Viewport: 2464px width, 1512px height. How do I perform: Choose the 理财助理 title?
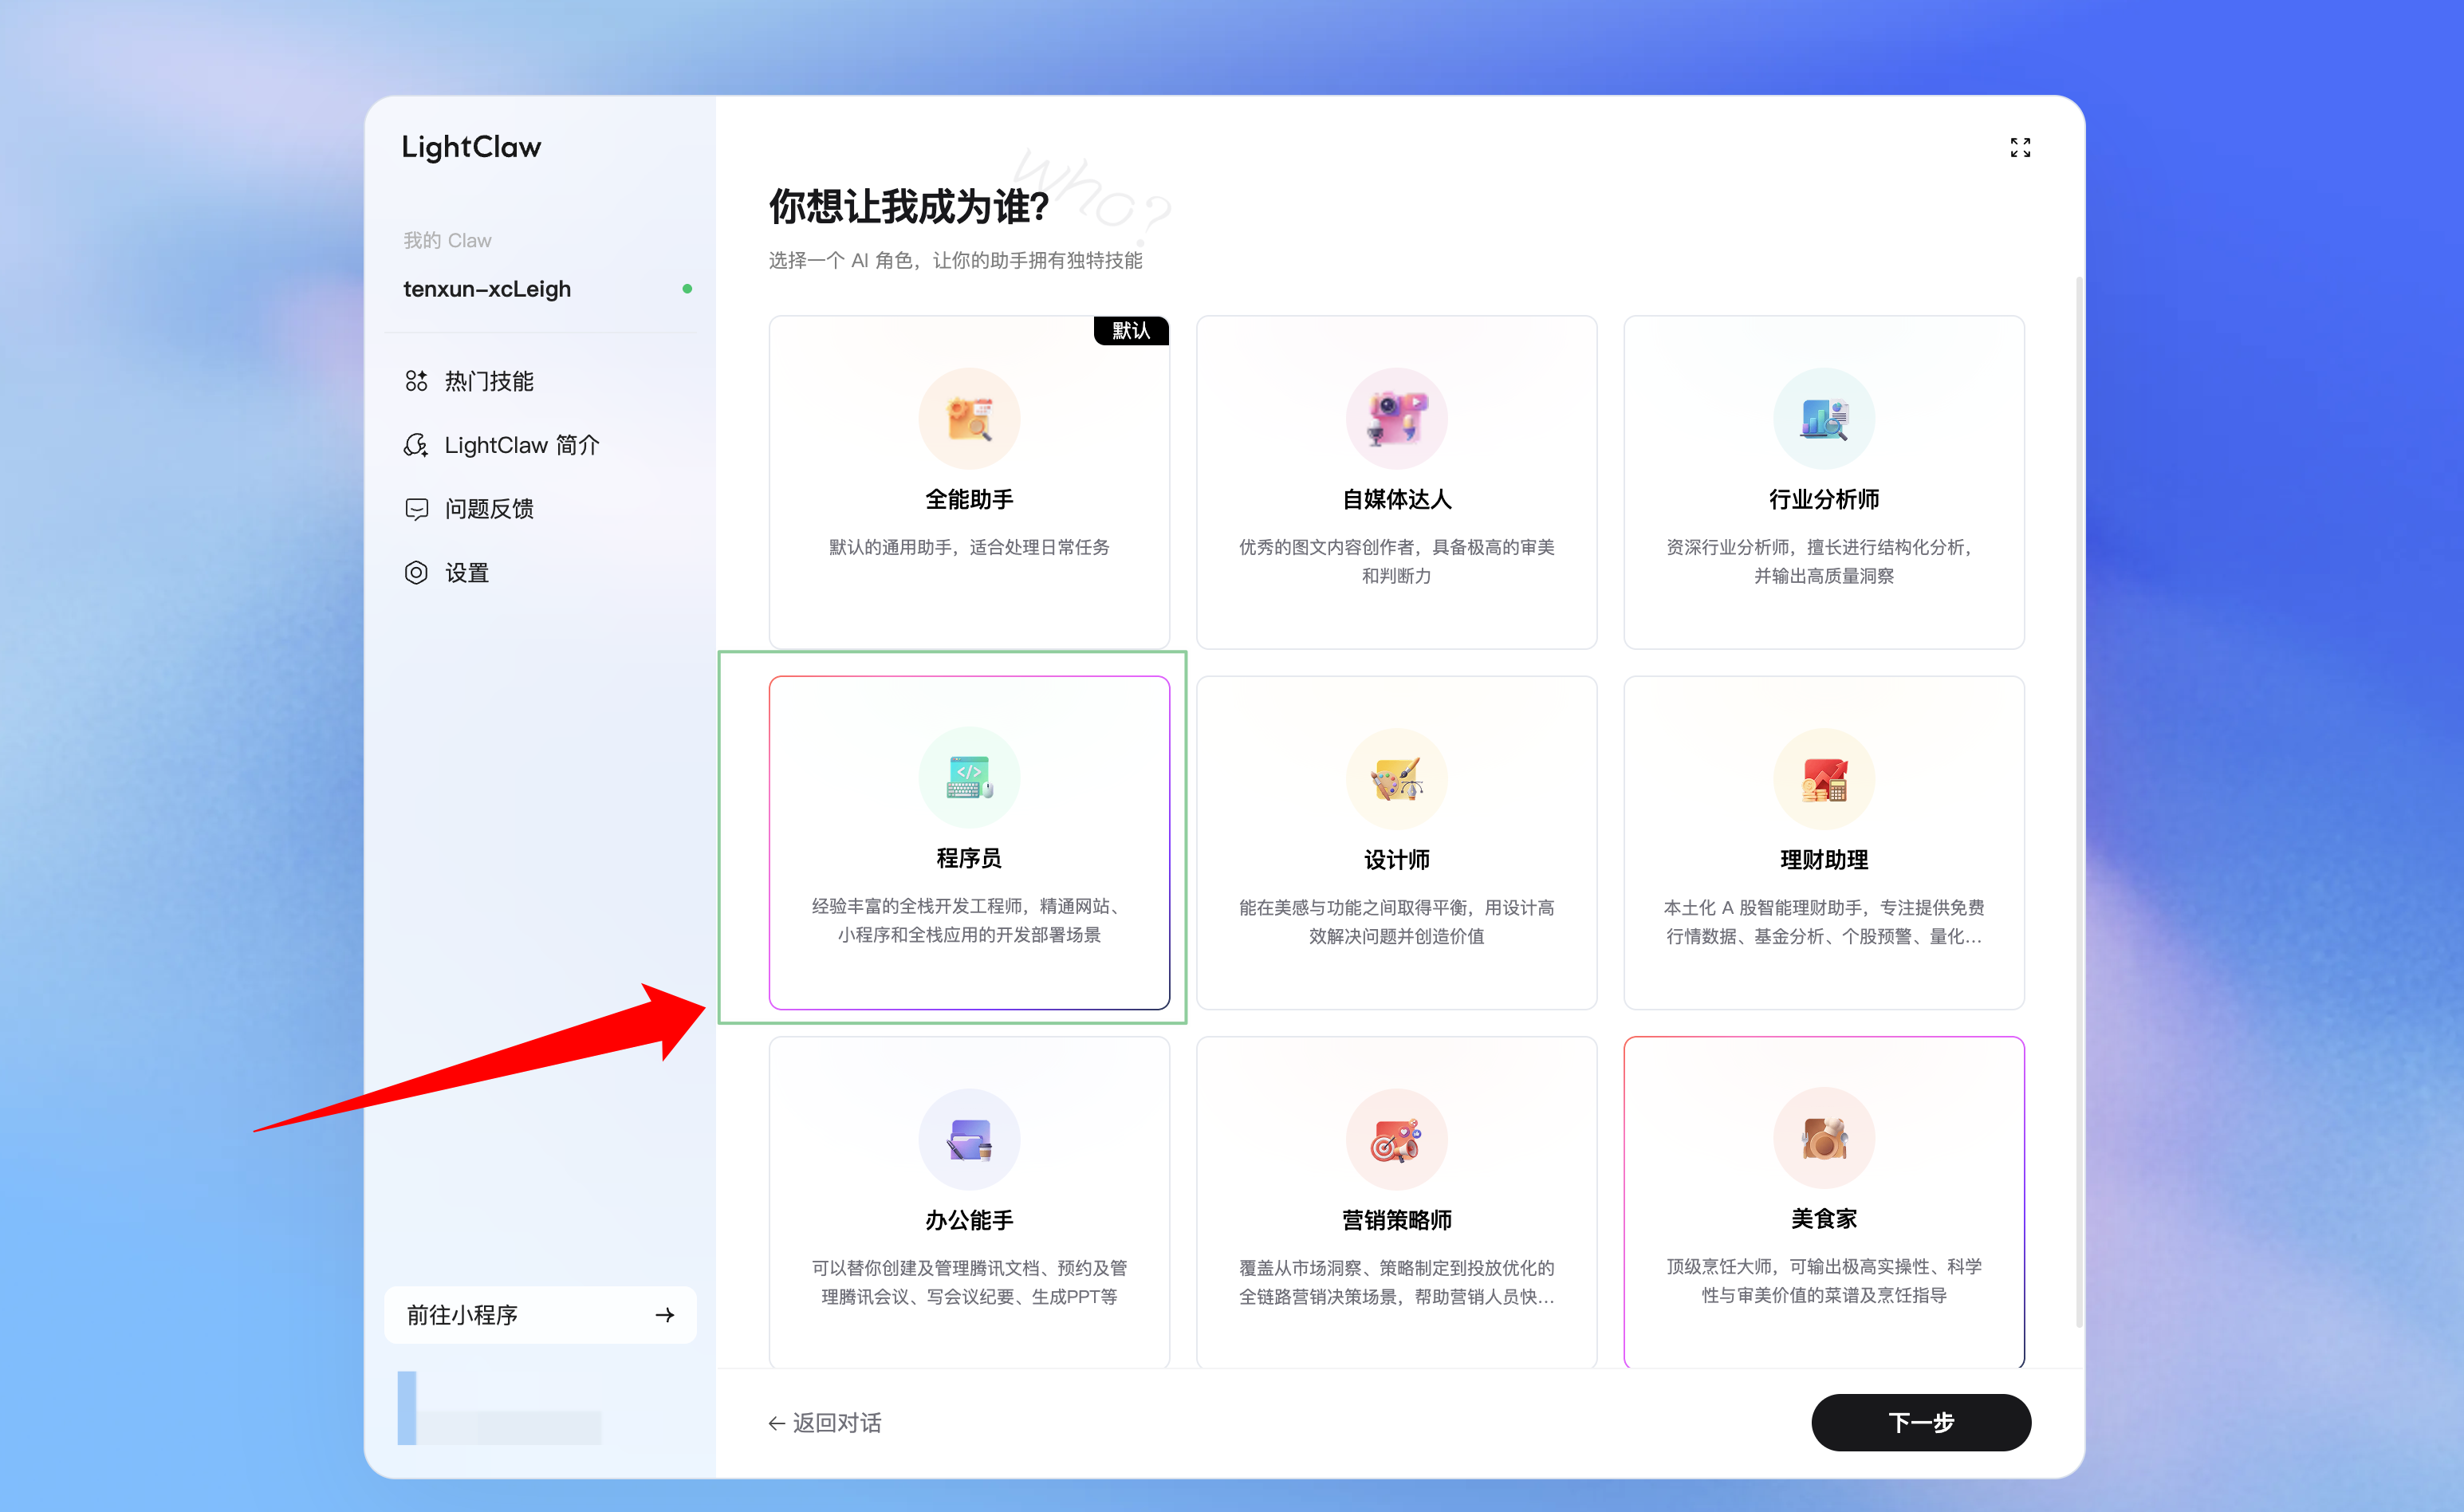pos(1824,860)
